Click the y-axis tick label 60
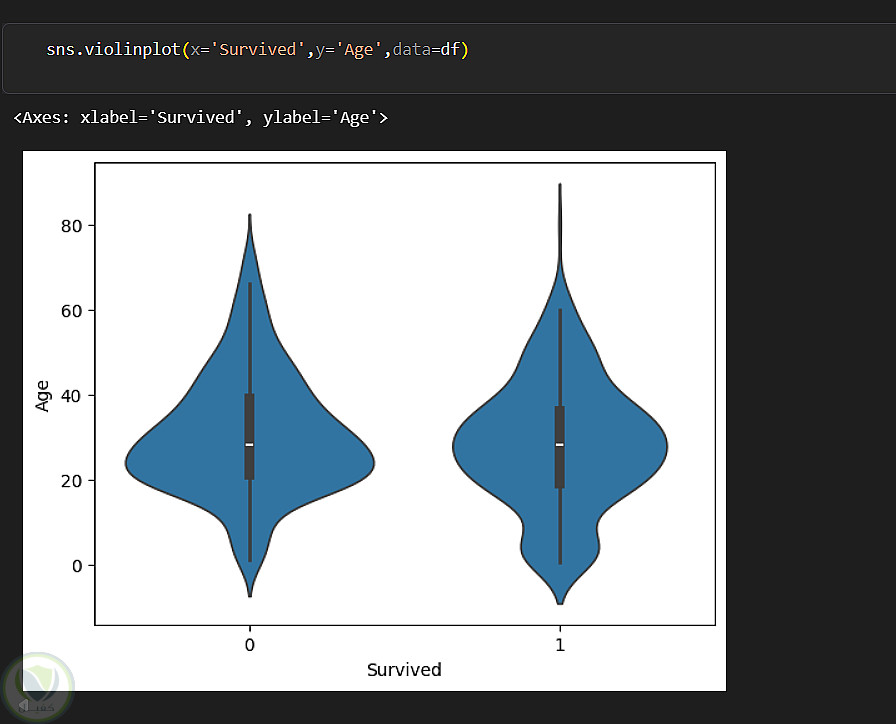 pos(68,311)
